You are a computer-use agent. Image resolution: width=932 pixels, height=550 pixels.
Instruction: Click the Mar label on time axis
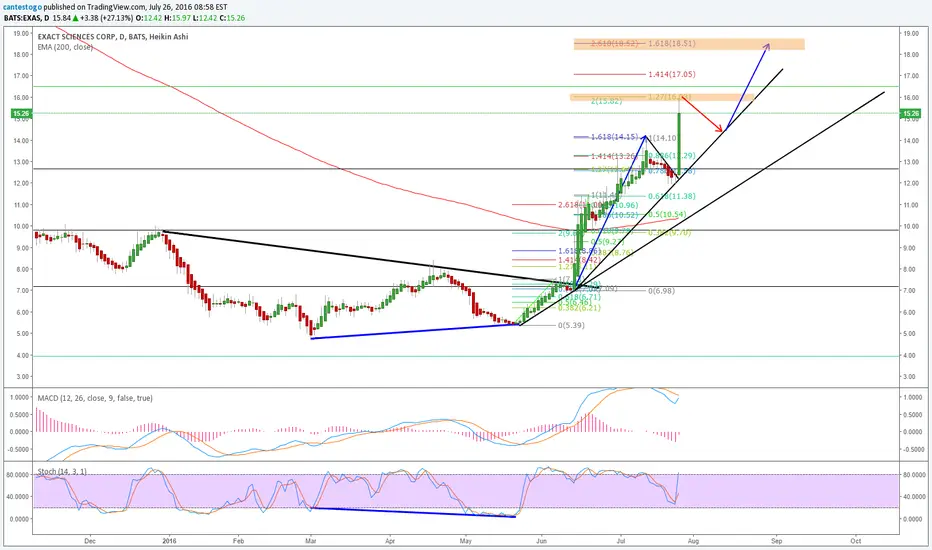click(x=310, y=541)
